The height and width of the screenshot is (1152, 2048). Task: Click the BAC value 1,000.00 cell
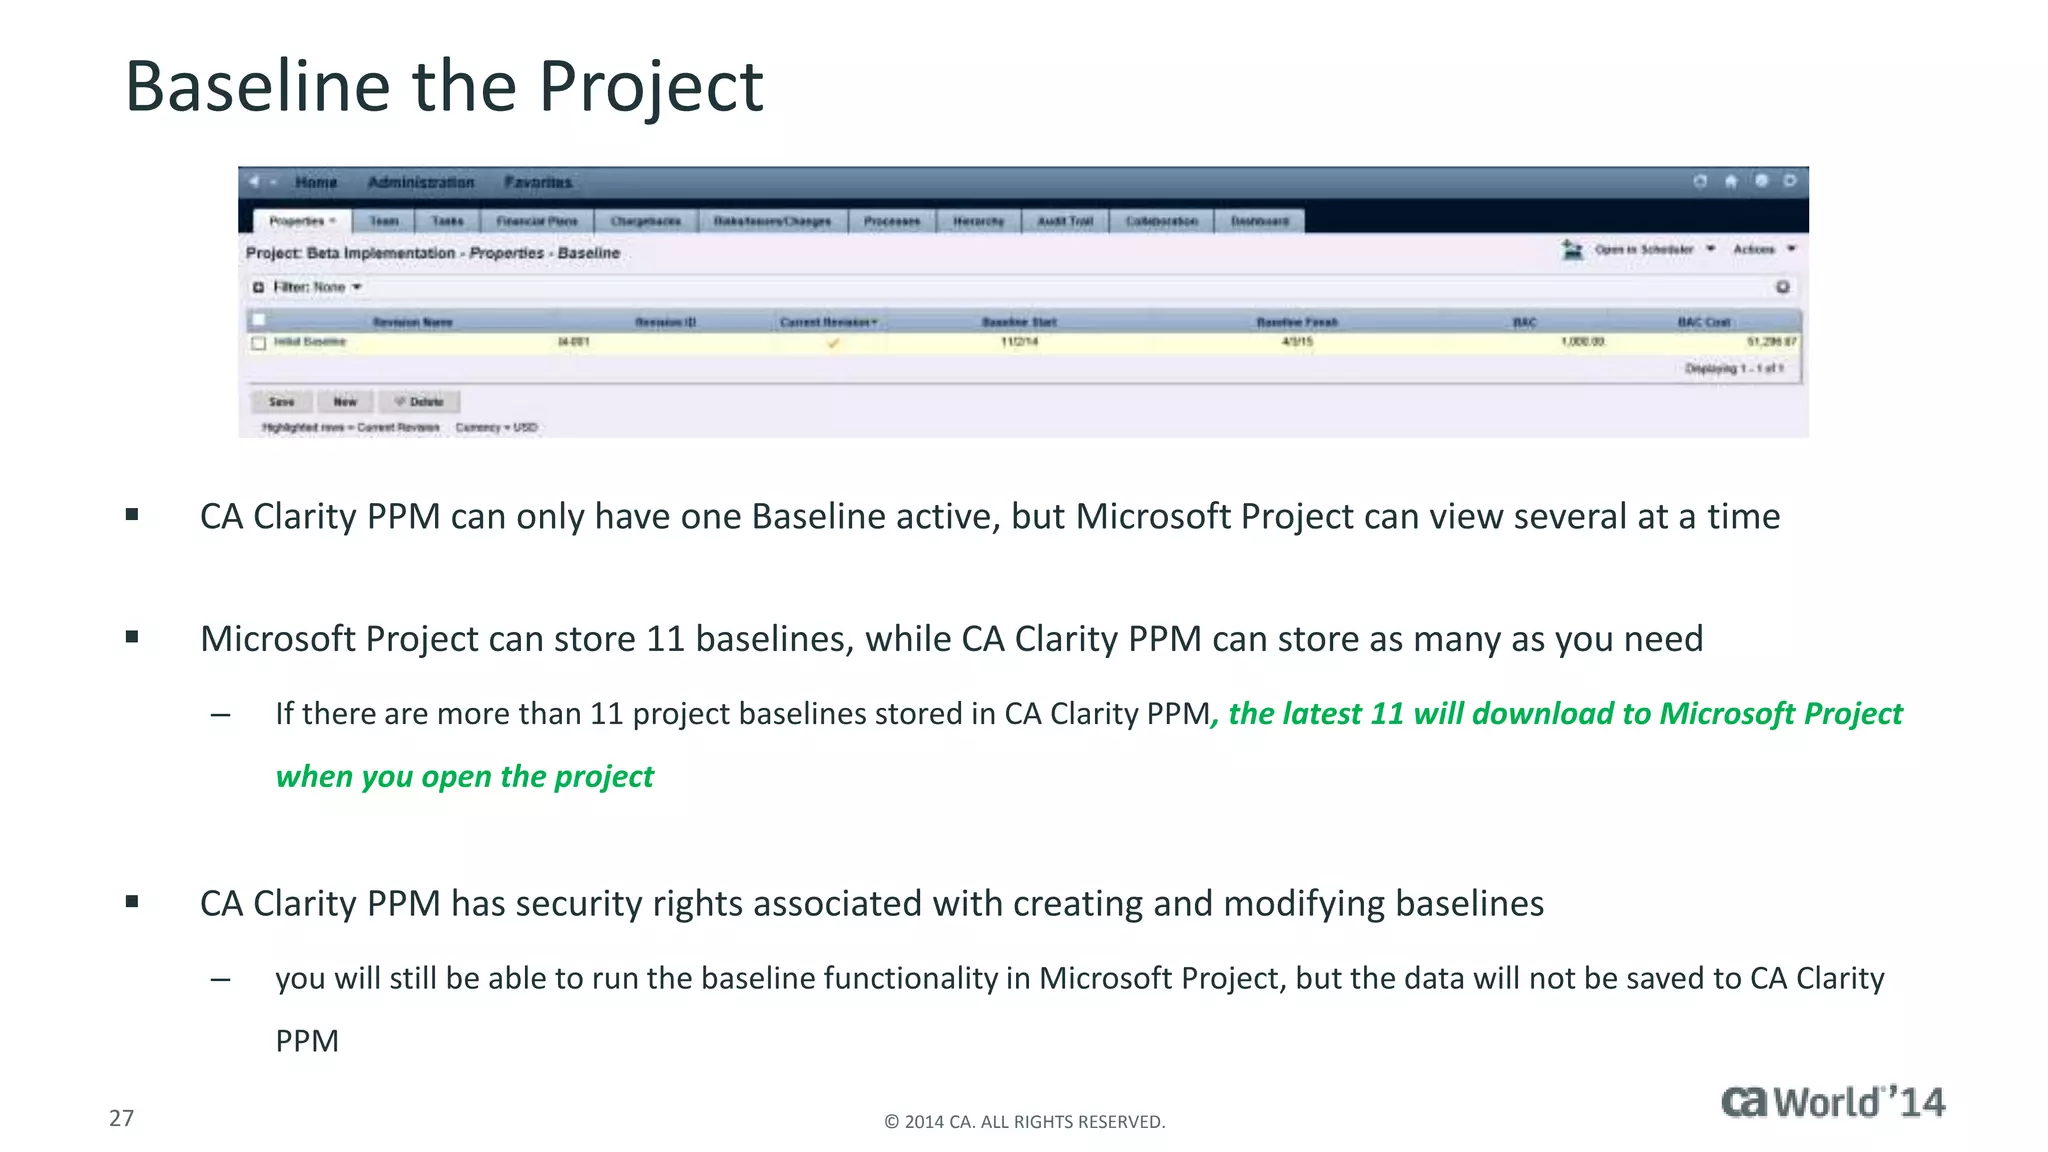pos(1582,342)
